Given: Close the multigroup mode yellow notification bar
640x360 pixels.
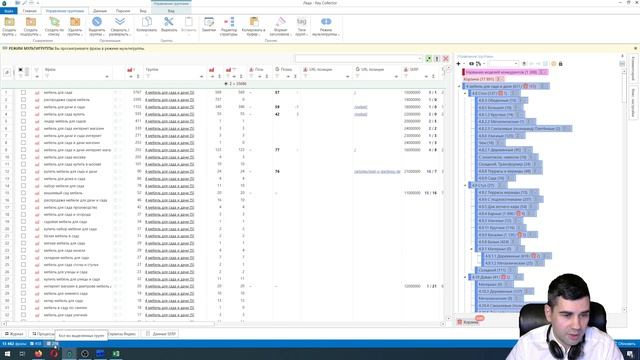Looking at the screenshot, I should click(636, 48).
